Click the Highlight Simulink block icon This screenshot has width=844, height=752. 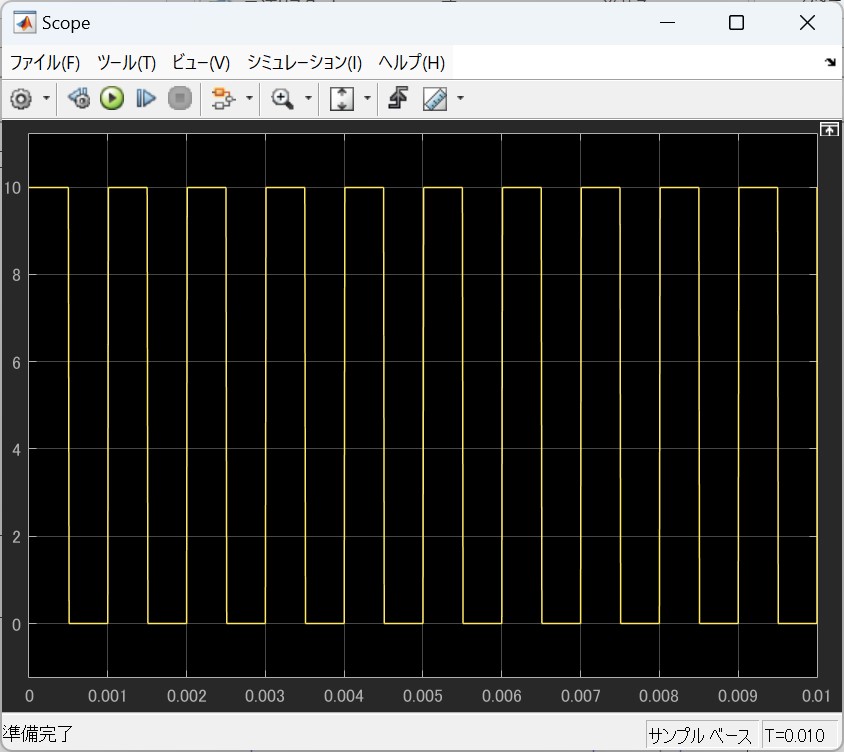click(x=222, y=98)
